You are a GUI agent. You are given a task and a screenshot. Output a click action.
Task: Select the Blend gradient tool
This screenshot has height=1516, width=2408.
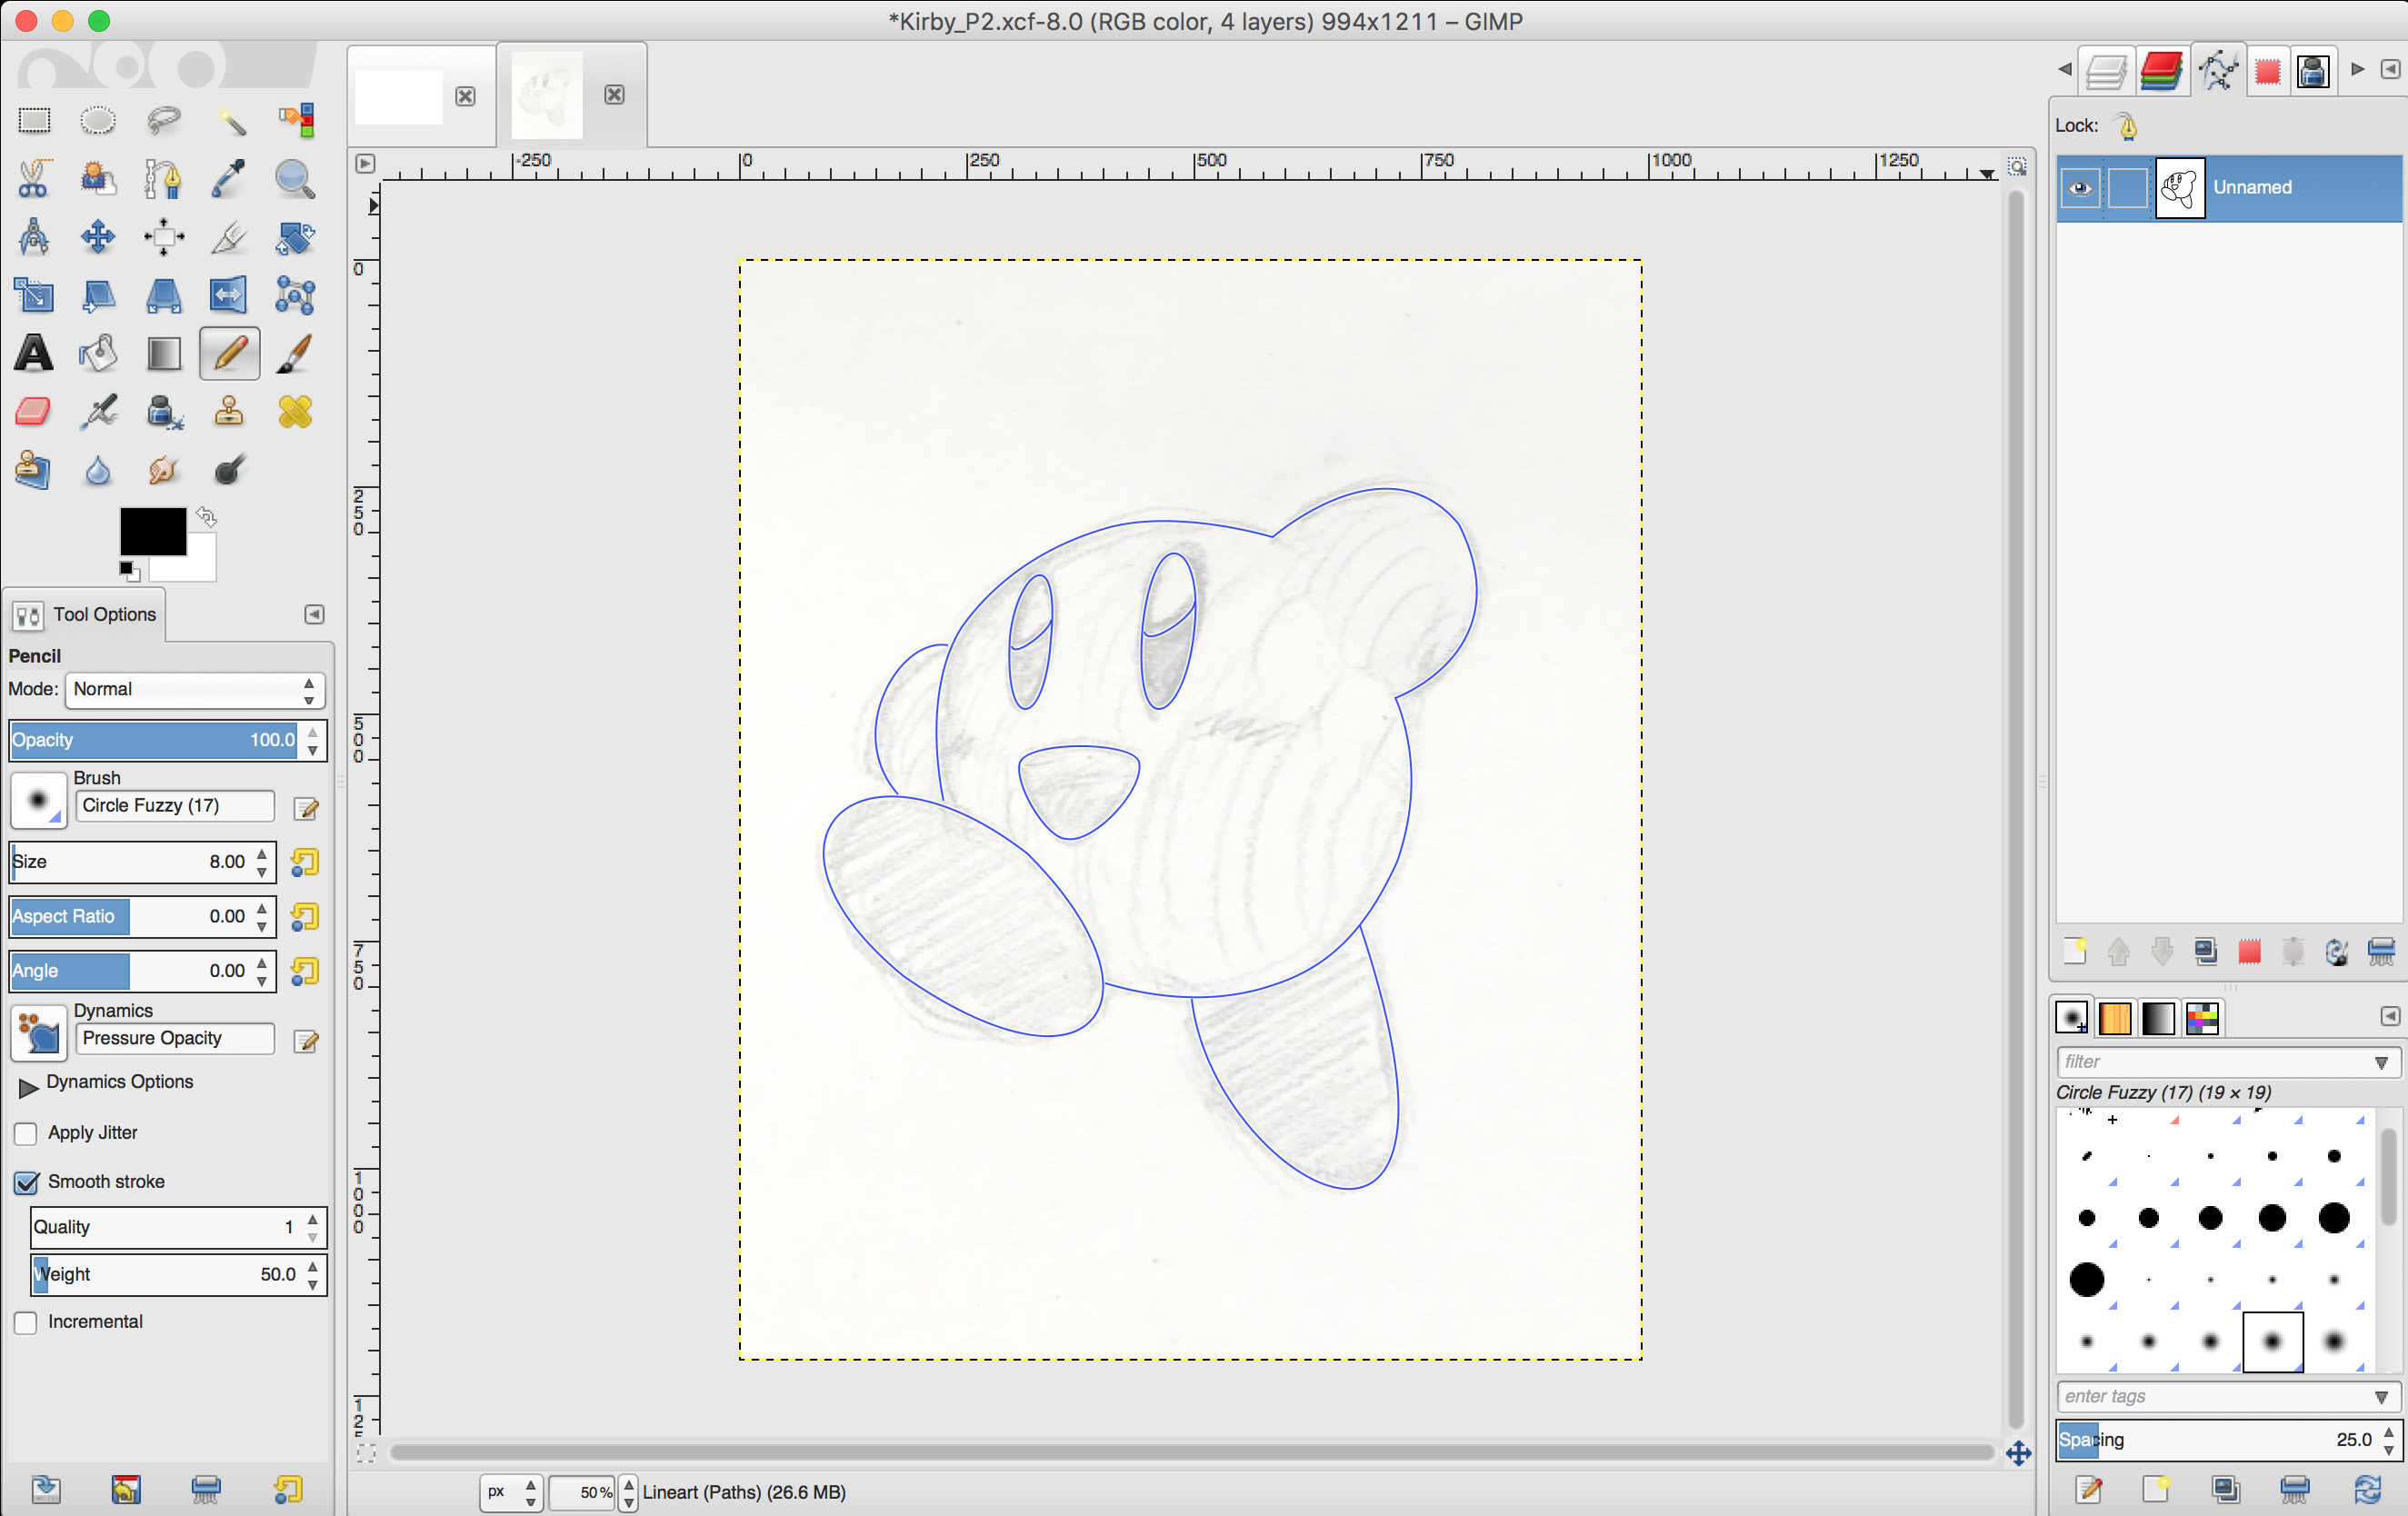pyautogui.click(x=164, y=353)
